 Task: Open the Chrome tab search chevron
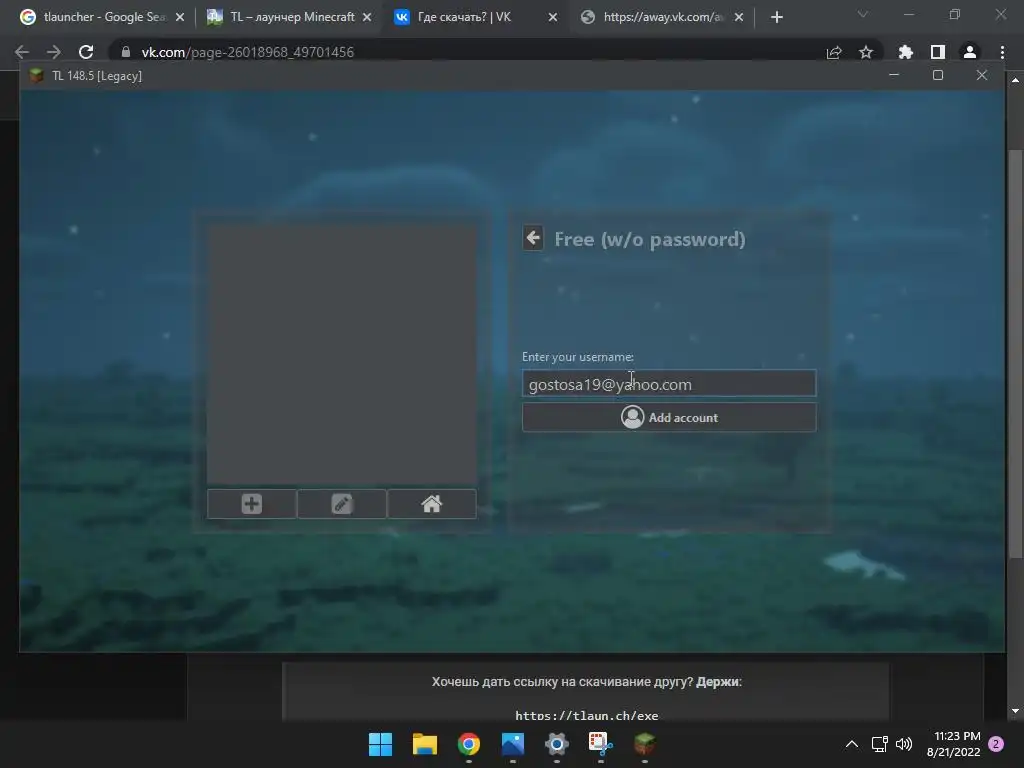pos(863,14)
